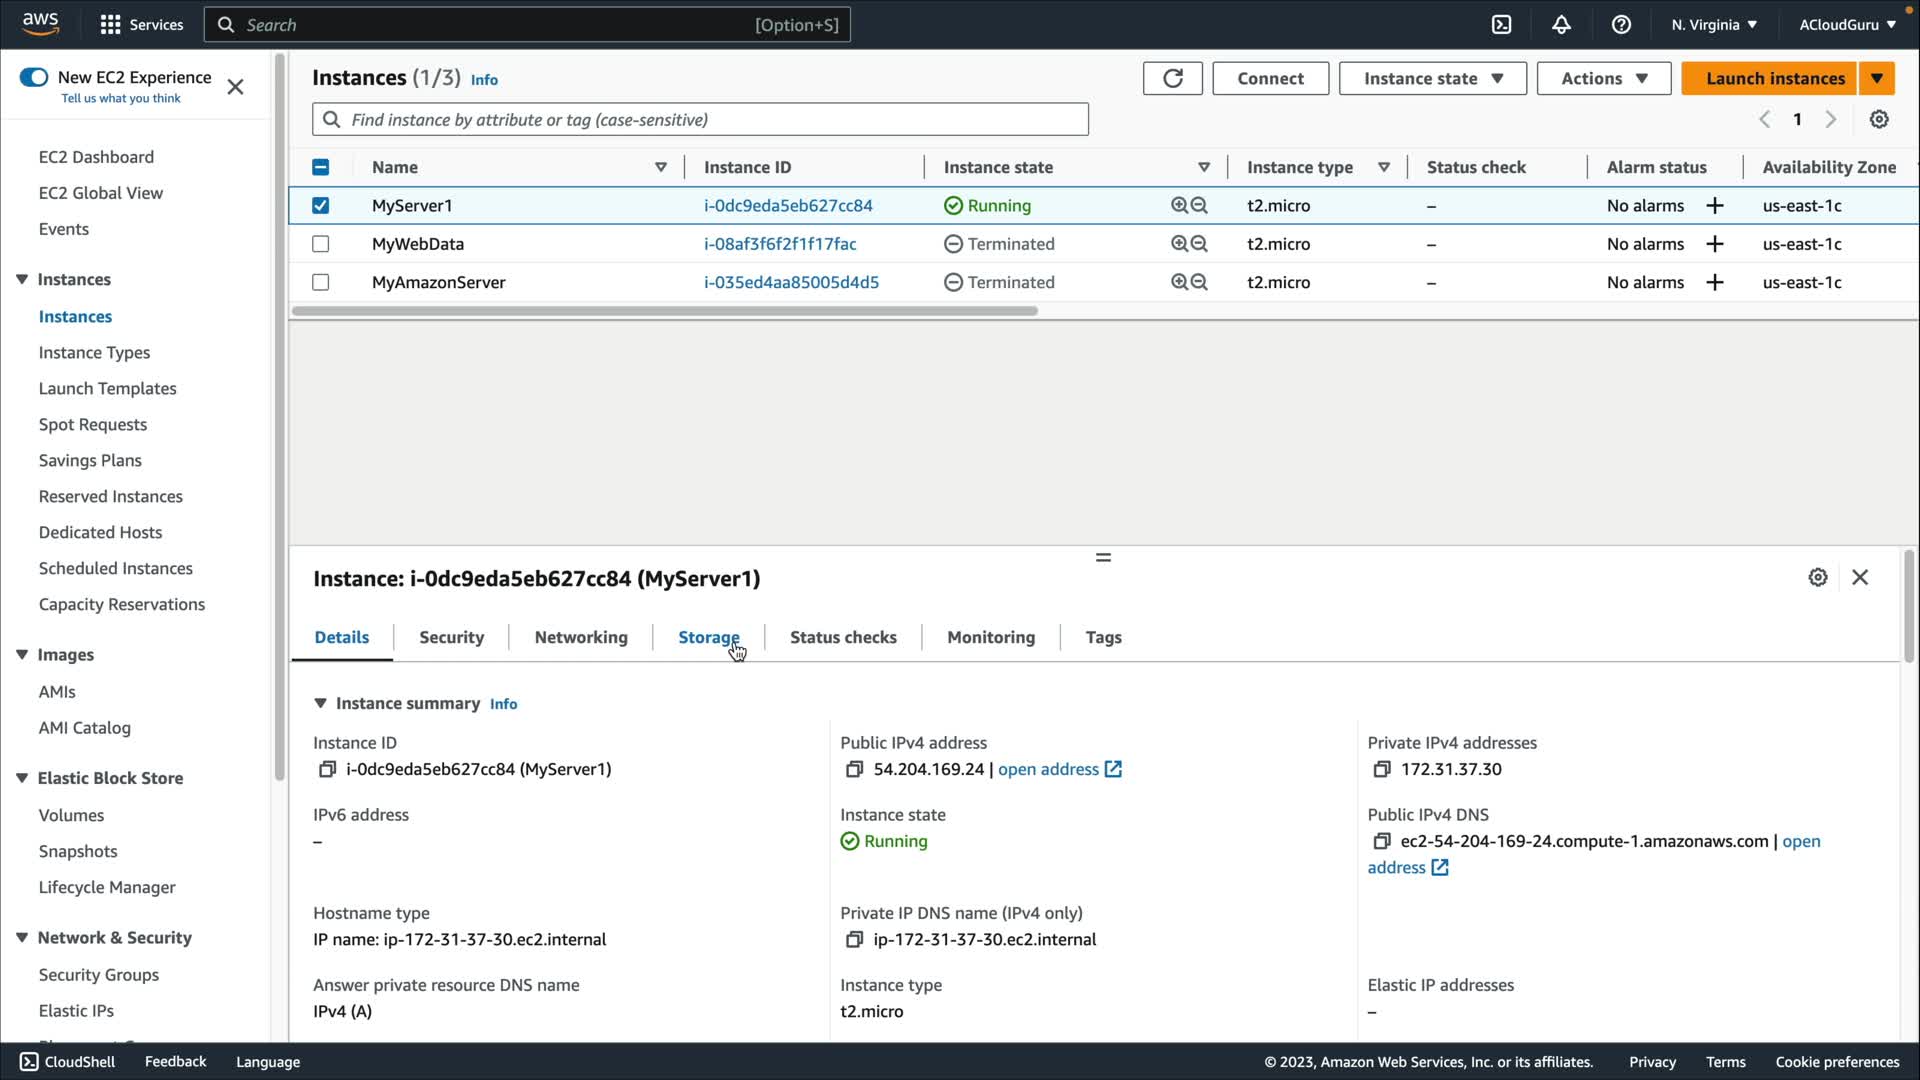The height and width of the screenshot is (1080, 1920).
Task: Select the MyWebData instance checkbox
Action: tap(320, 244)
